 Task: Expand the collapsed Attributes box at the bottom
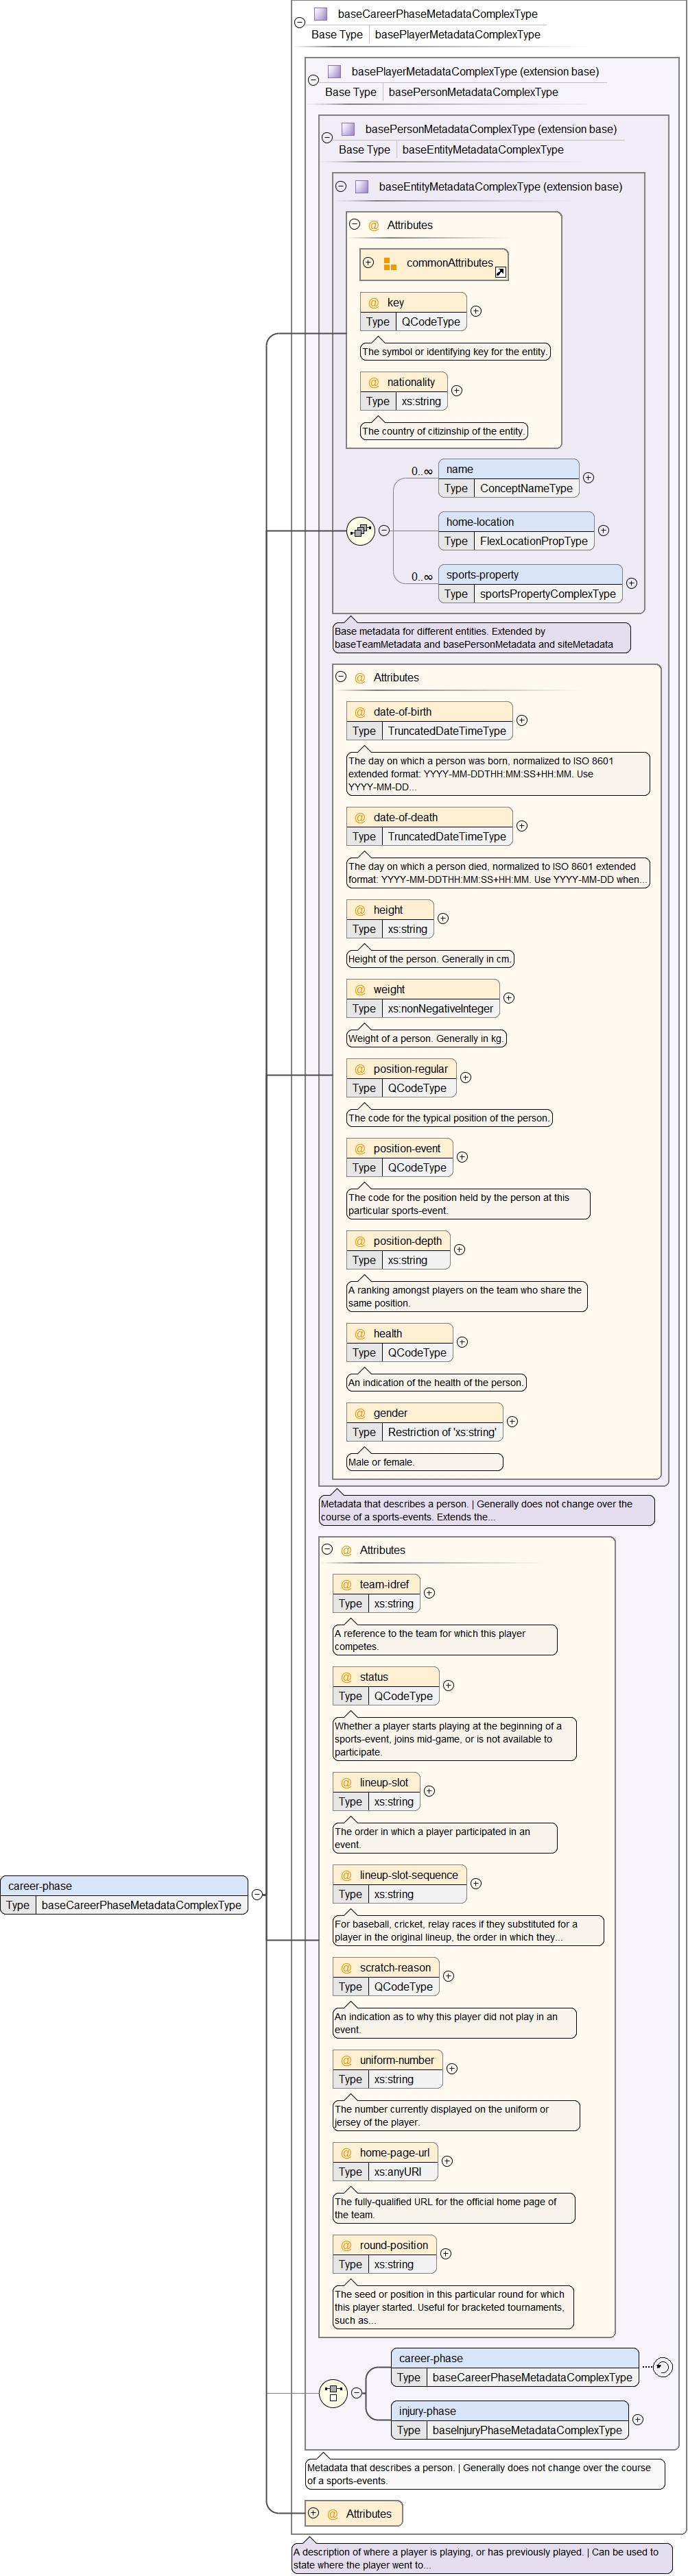313,2513
